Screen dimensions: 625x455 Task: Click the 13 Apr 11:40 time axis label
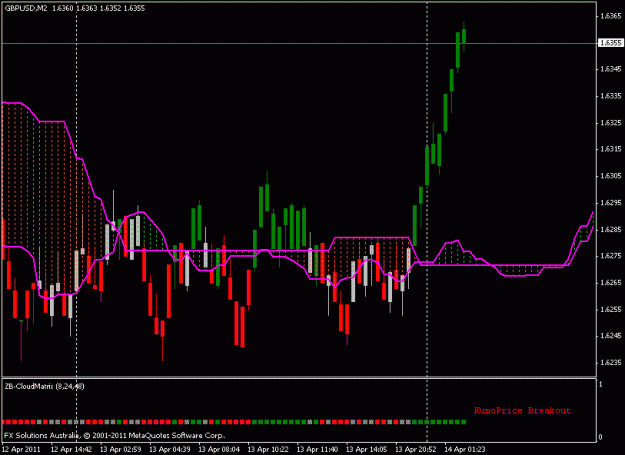click(x=318, y=449)
